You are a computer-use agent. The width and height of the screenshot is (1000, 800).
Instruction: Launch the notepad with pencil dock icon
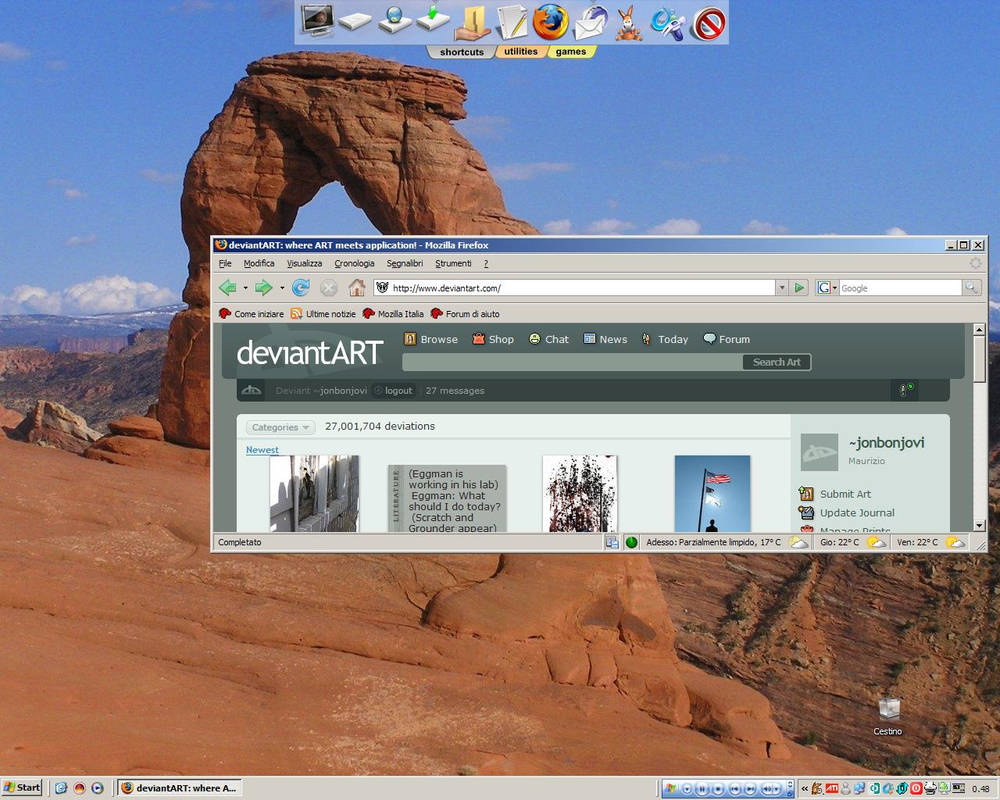tap(511, 22)
